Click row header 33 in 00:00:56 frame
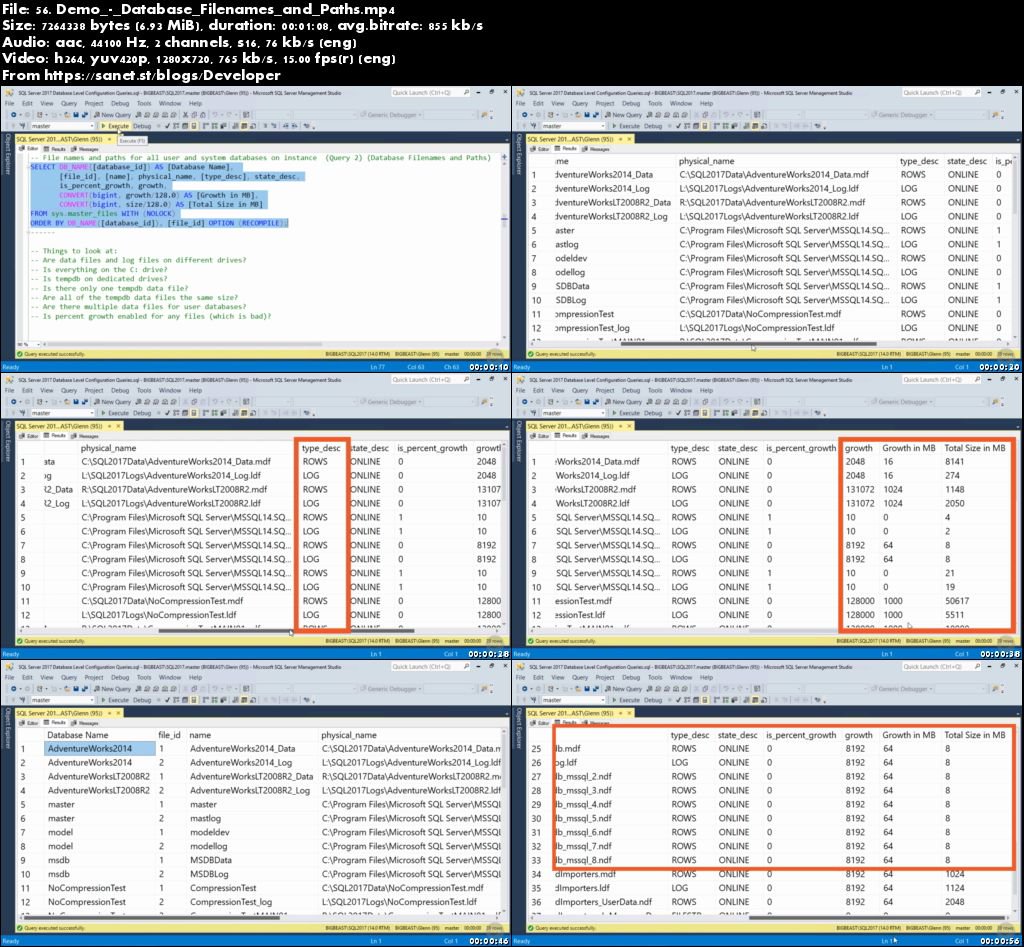Image resolution: width=1024 pixels, height=947 pixels. 537,860
